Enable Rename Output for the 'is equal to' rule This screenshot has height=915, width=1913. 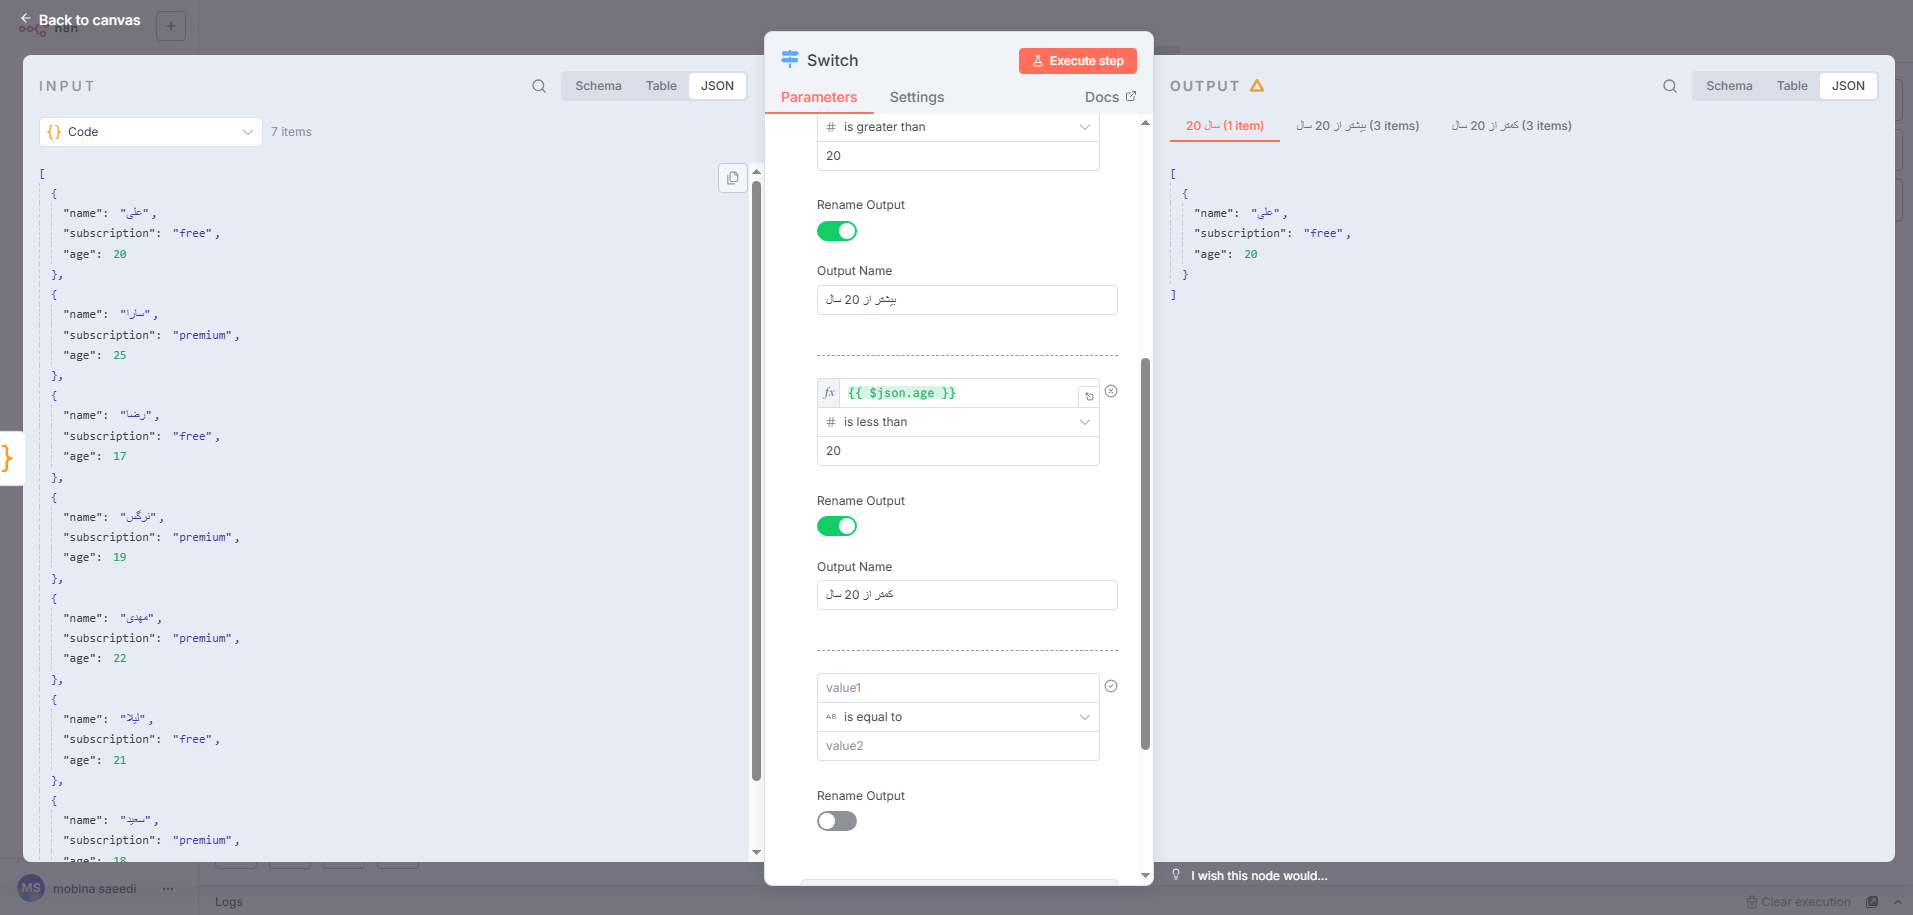tap(837, 821)
